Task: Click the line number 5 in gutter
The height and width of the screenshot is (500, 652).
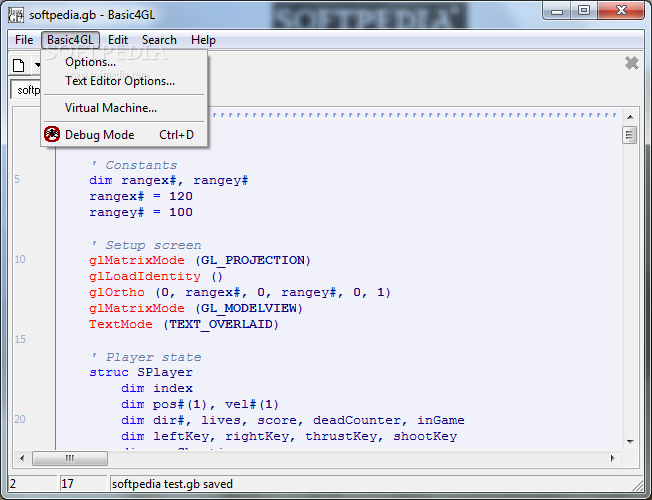Action: 17,179
